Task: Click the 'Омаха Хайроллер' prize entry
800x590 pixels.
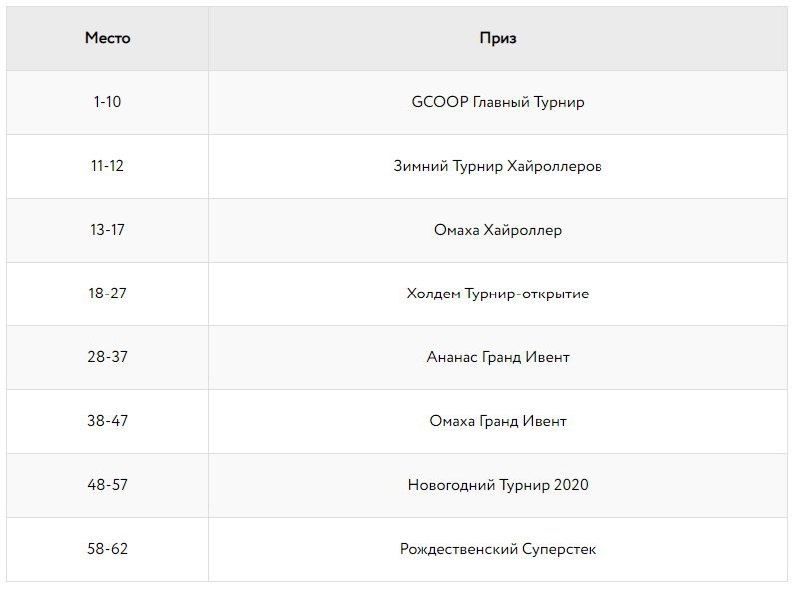Action: (497, 230)
